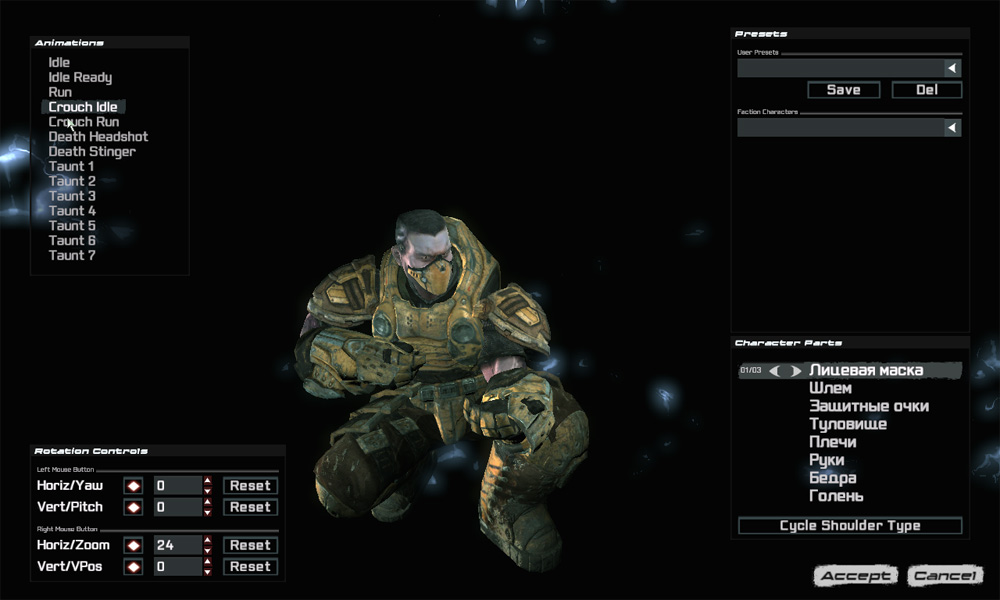Cycle to previous Лицевая маска option
This screenshot has width=1000, height=600.
point(774,370)
